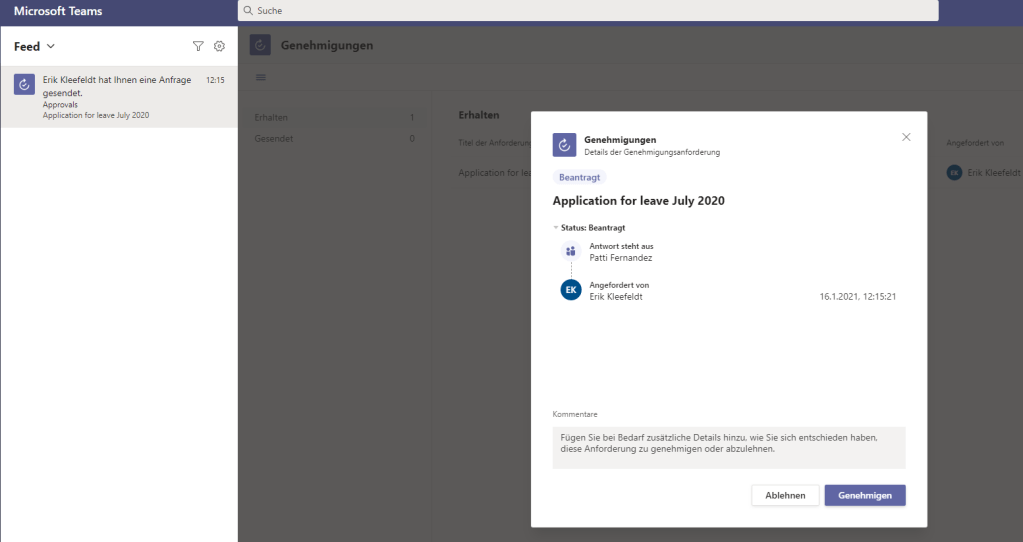The width and height of the screenshot is (1023, 542).
Task: Click the Genehmigungen app icon in header
Action: pos(260,46)
